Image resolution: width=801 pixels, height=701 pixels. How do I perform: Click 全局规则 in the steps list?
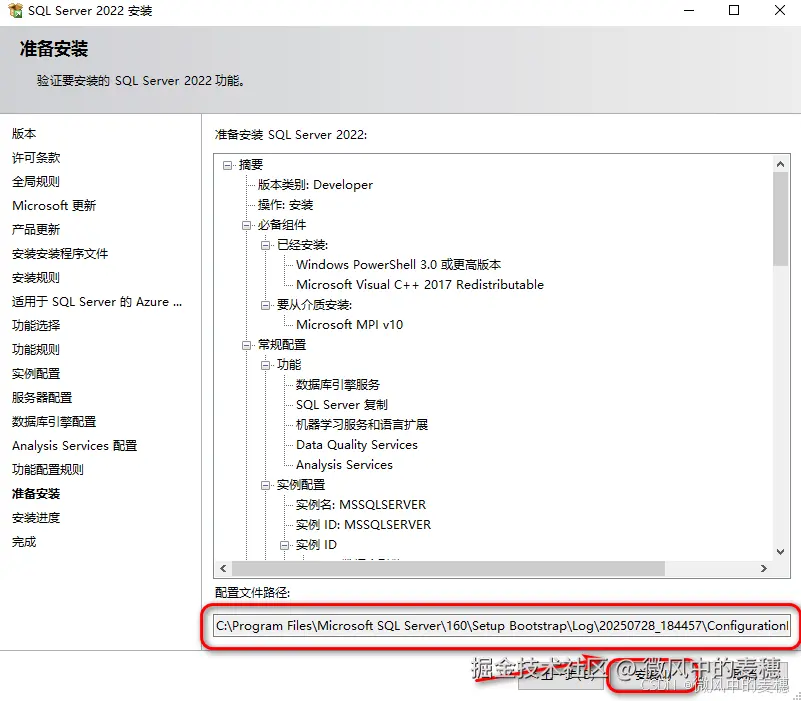click(36, 182)
